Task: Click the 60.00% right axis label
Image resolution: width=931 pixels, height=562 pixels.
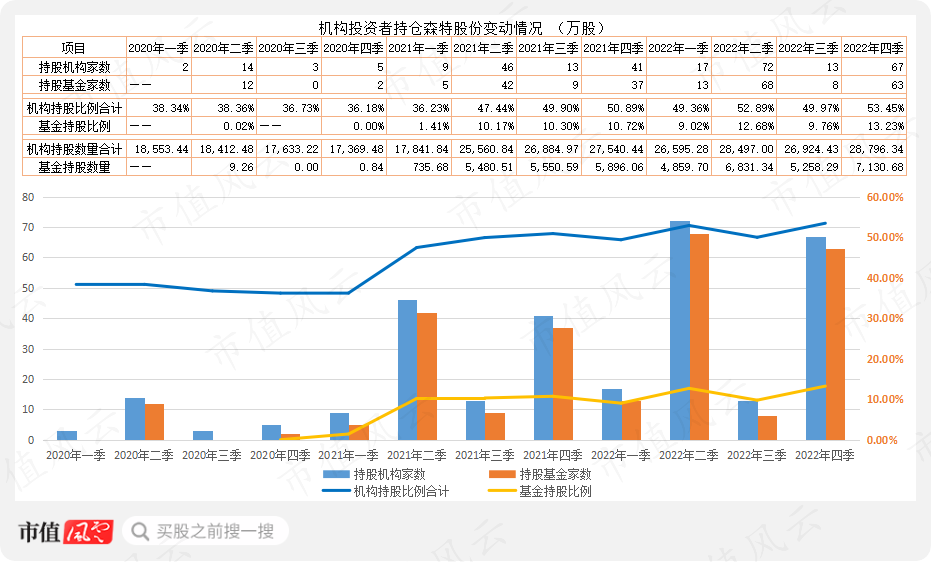Action: tap(885, 197)
